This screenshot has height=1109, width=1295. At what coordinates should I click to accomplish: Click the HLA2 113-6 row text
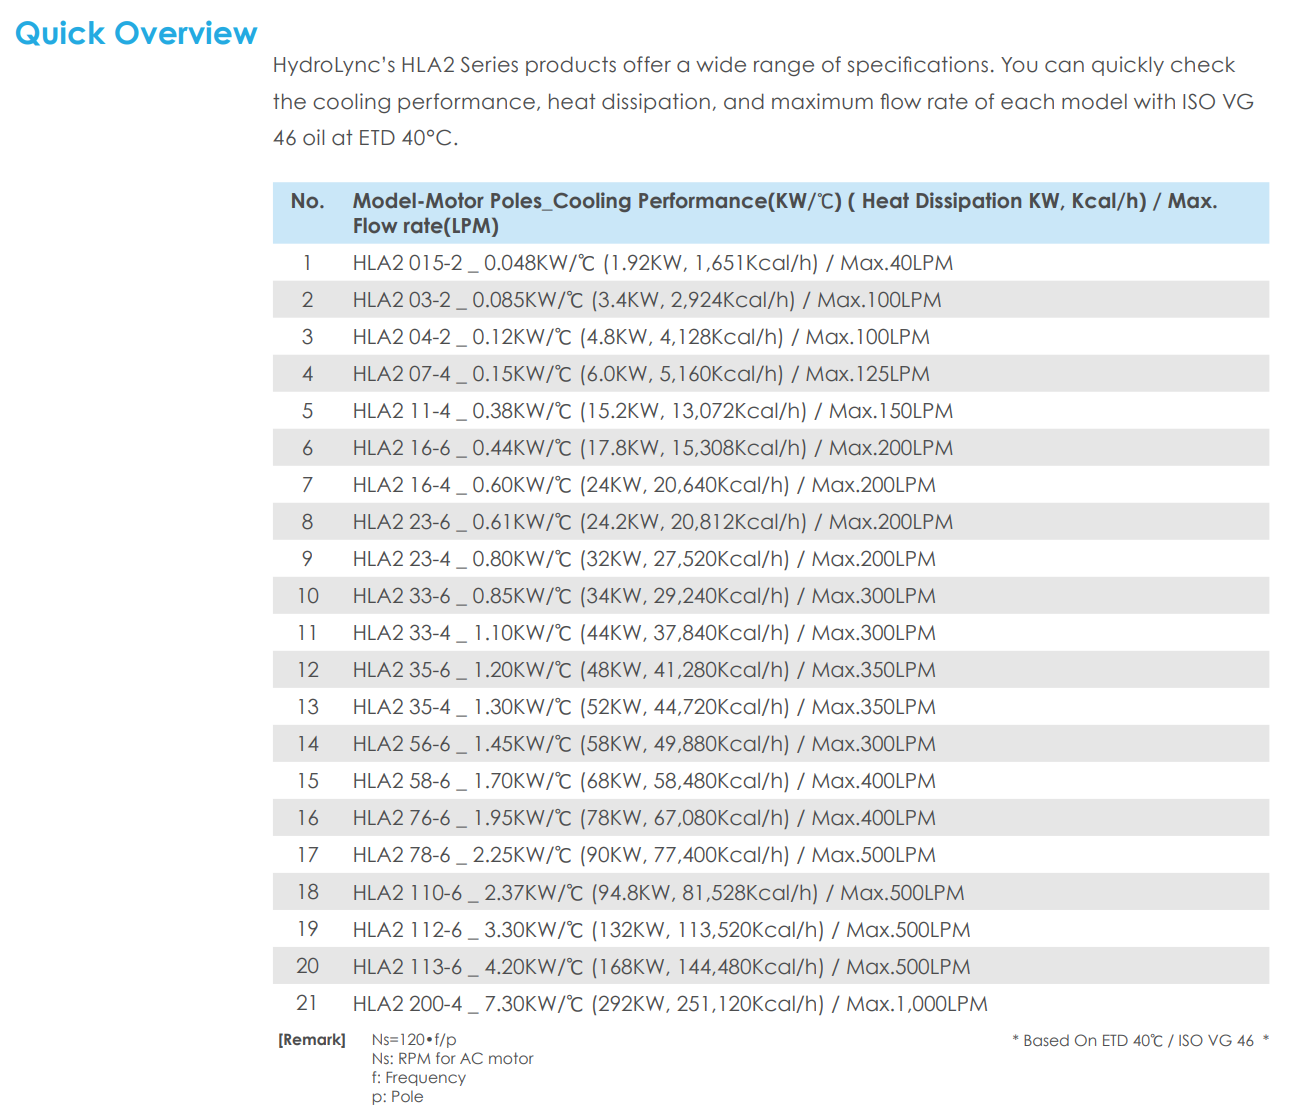tap(661, 967)
